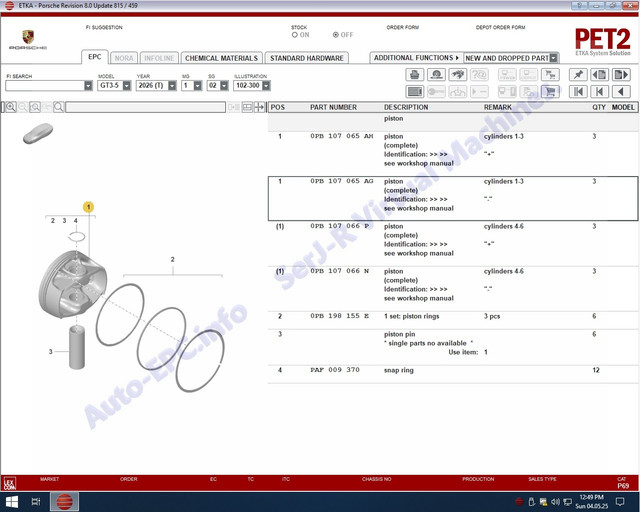This screenshot has width=640, height=512.
Task: Click the DESCRIPTION column header
Action: point(406,107)
